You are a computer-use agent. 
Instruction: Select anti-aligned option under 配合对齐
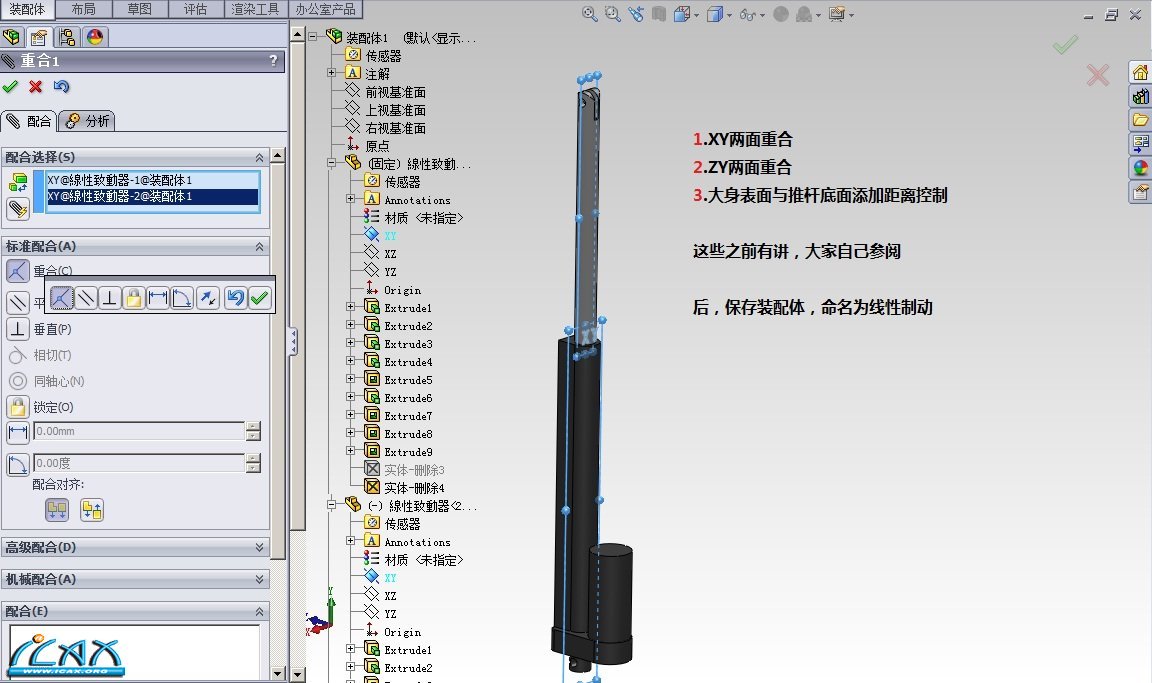coord(92,510)
